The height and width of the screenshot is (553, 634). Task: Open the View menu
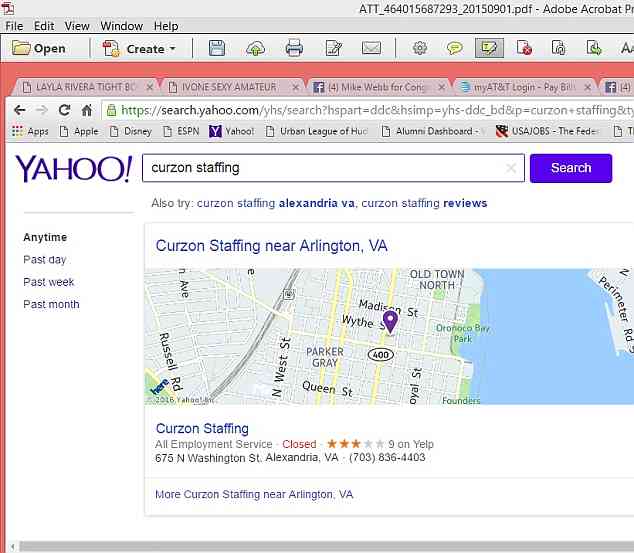[77, 26]
